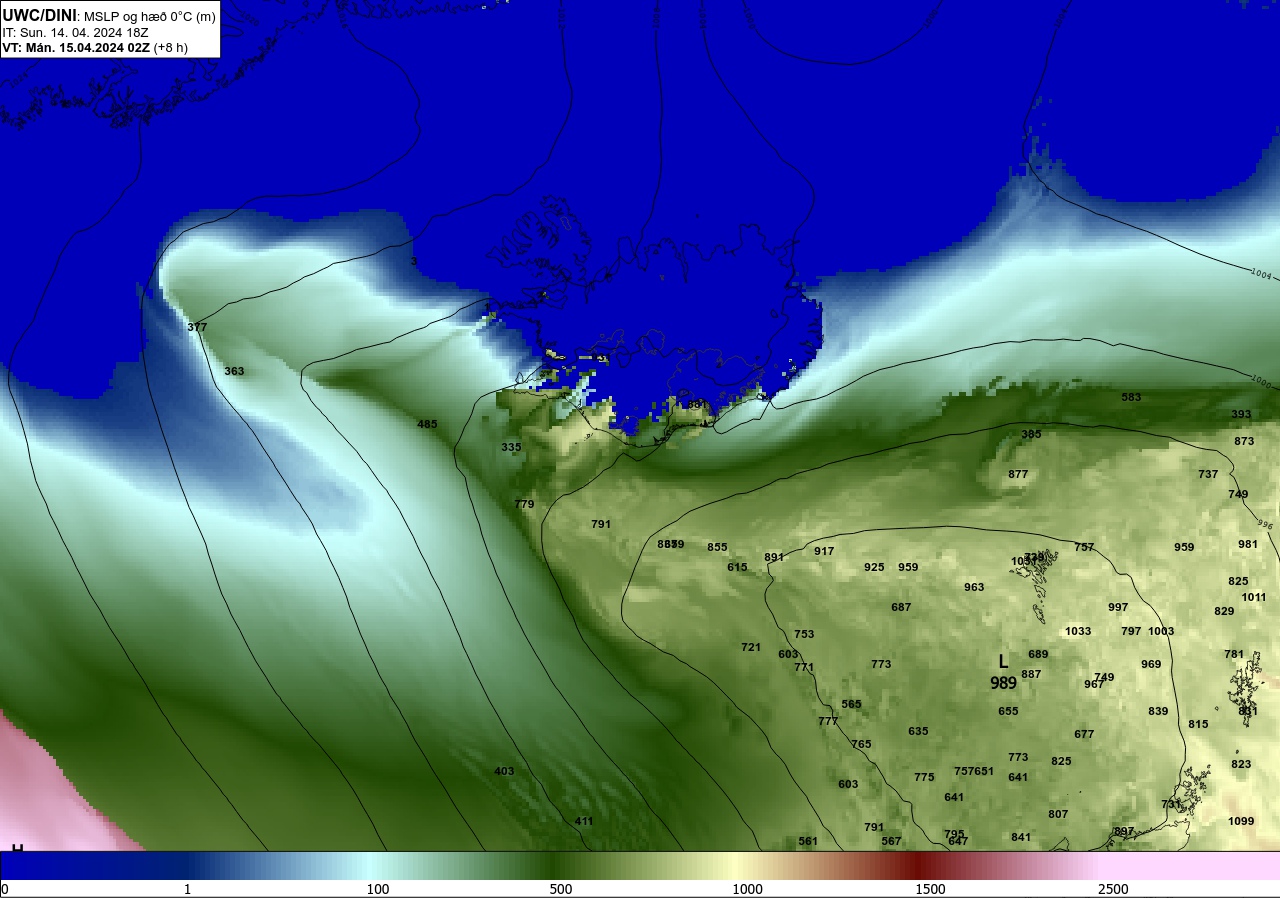Click the 687 height value
Viewport: 1280px width, 898px height.
tap(901, 607)
